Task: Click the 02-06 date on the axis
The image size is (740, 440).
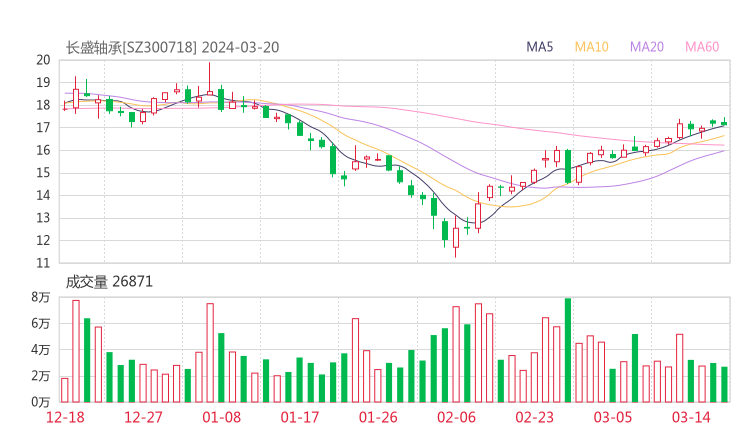Action: [457, 418]
